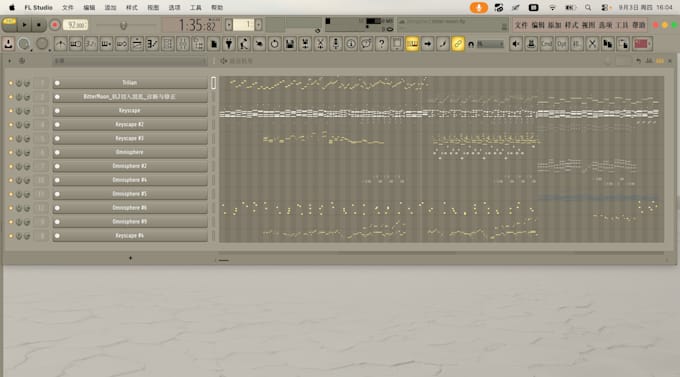Click the scissors cut icon in toolbar
The height and width of the screenshot is (377, 680).
point(592,44)
